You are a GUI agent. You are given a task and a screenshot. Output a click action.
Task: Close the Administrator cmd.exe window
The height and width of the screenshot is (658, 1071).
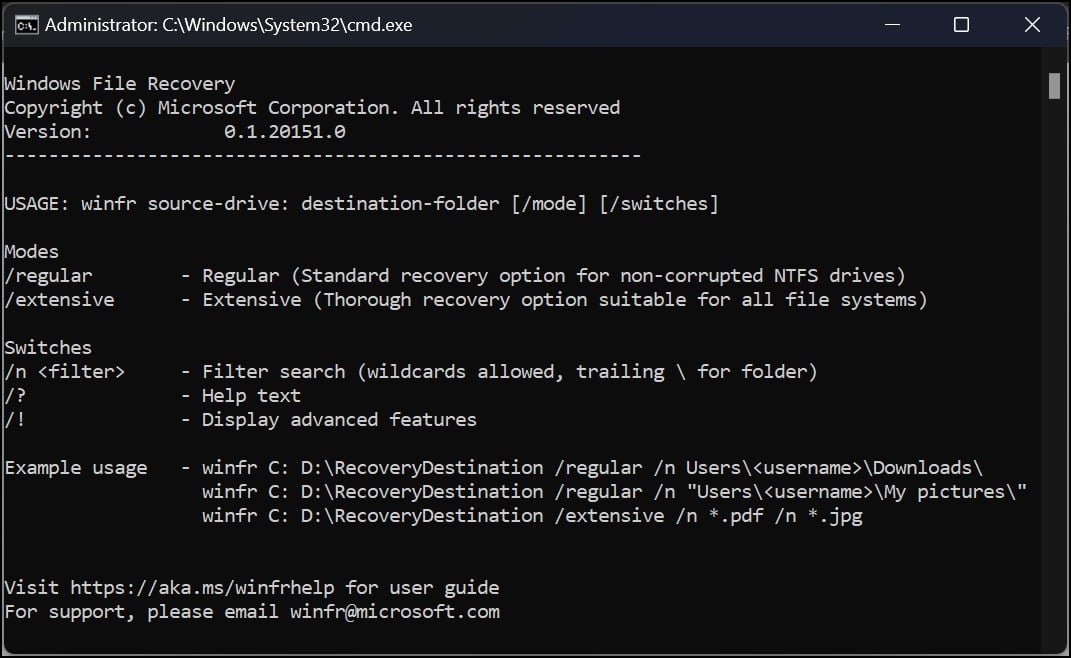pyautogui.click(x=1032, y=25)
